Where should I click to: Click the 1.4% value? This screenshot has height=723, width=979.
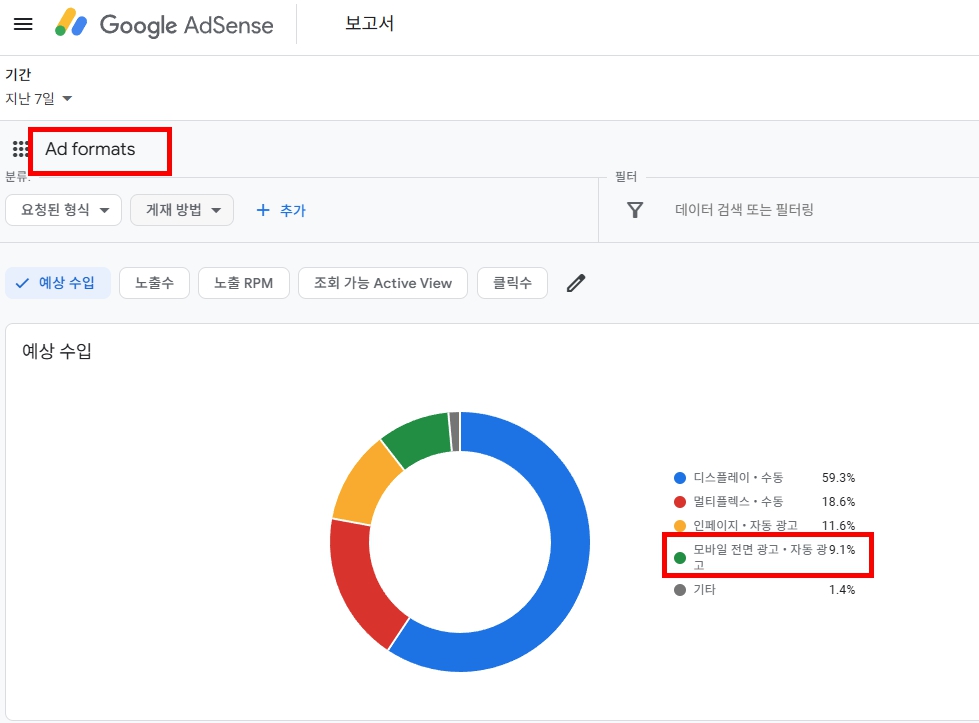pos(842,589)
